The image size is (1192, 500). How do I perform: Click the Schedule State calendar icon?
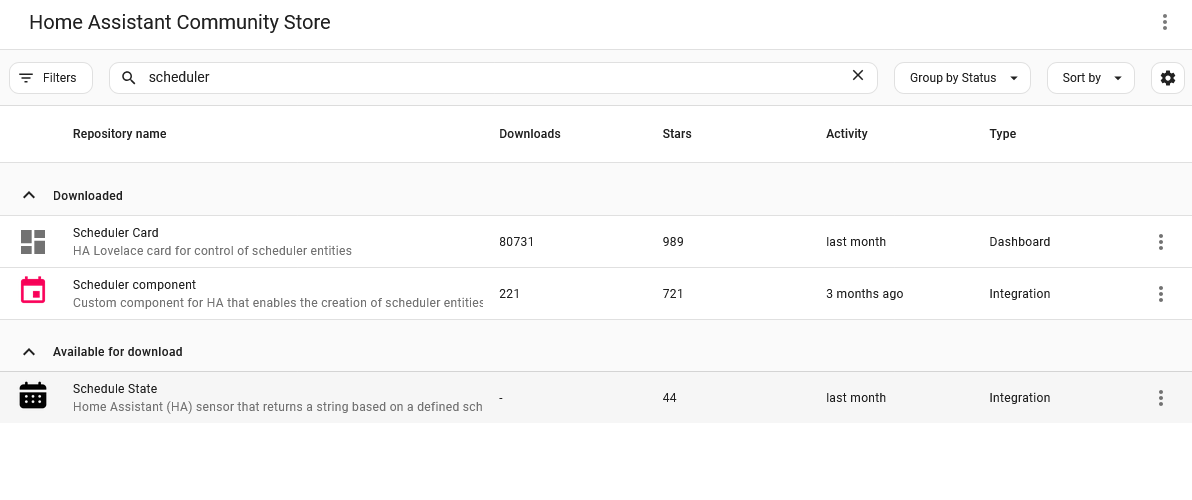pyautogui.click(x=33, y=396)
